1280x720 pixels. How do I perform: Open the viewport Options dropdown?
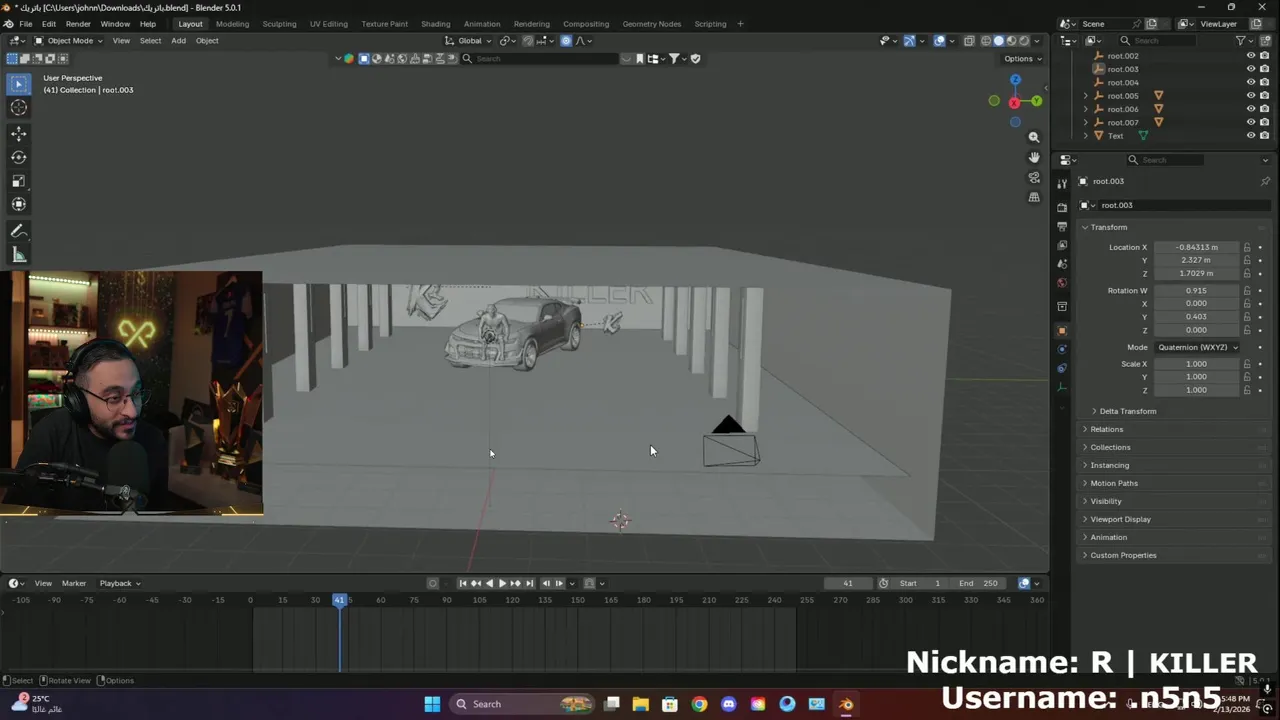pos(1023,58)
